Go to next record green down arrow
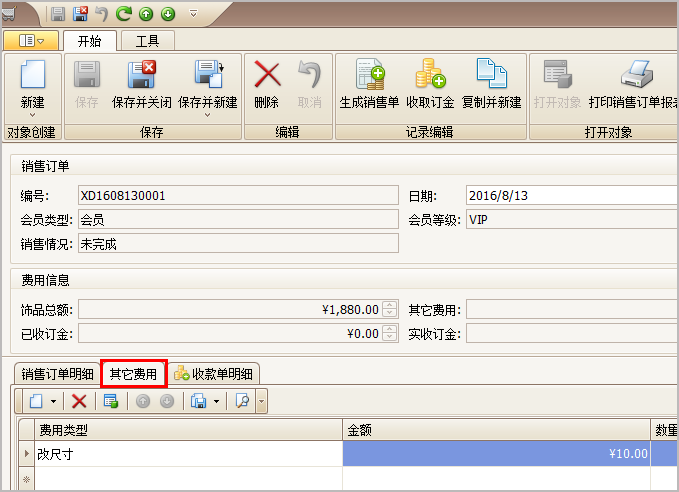Image resolution: width=679 pixels, height=492 pixels. click(168, 14)
